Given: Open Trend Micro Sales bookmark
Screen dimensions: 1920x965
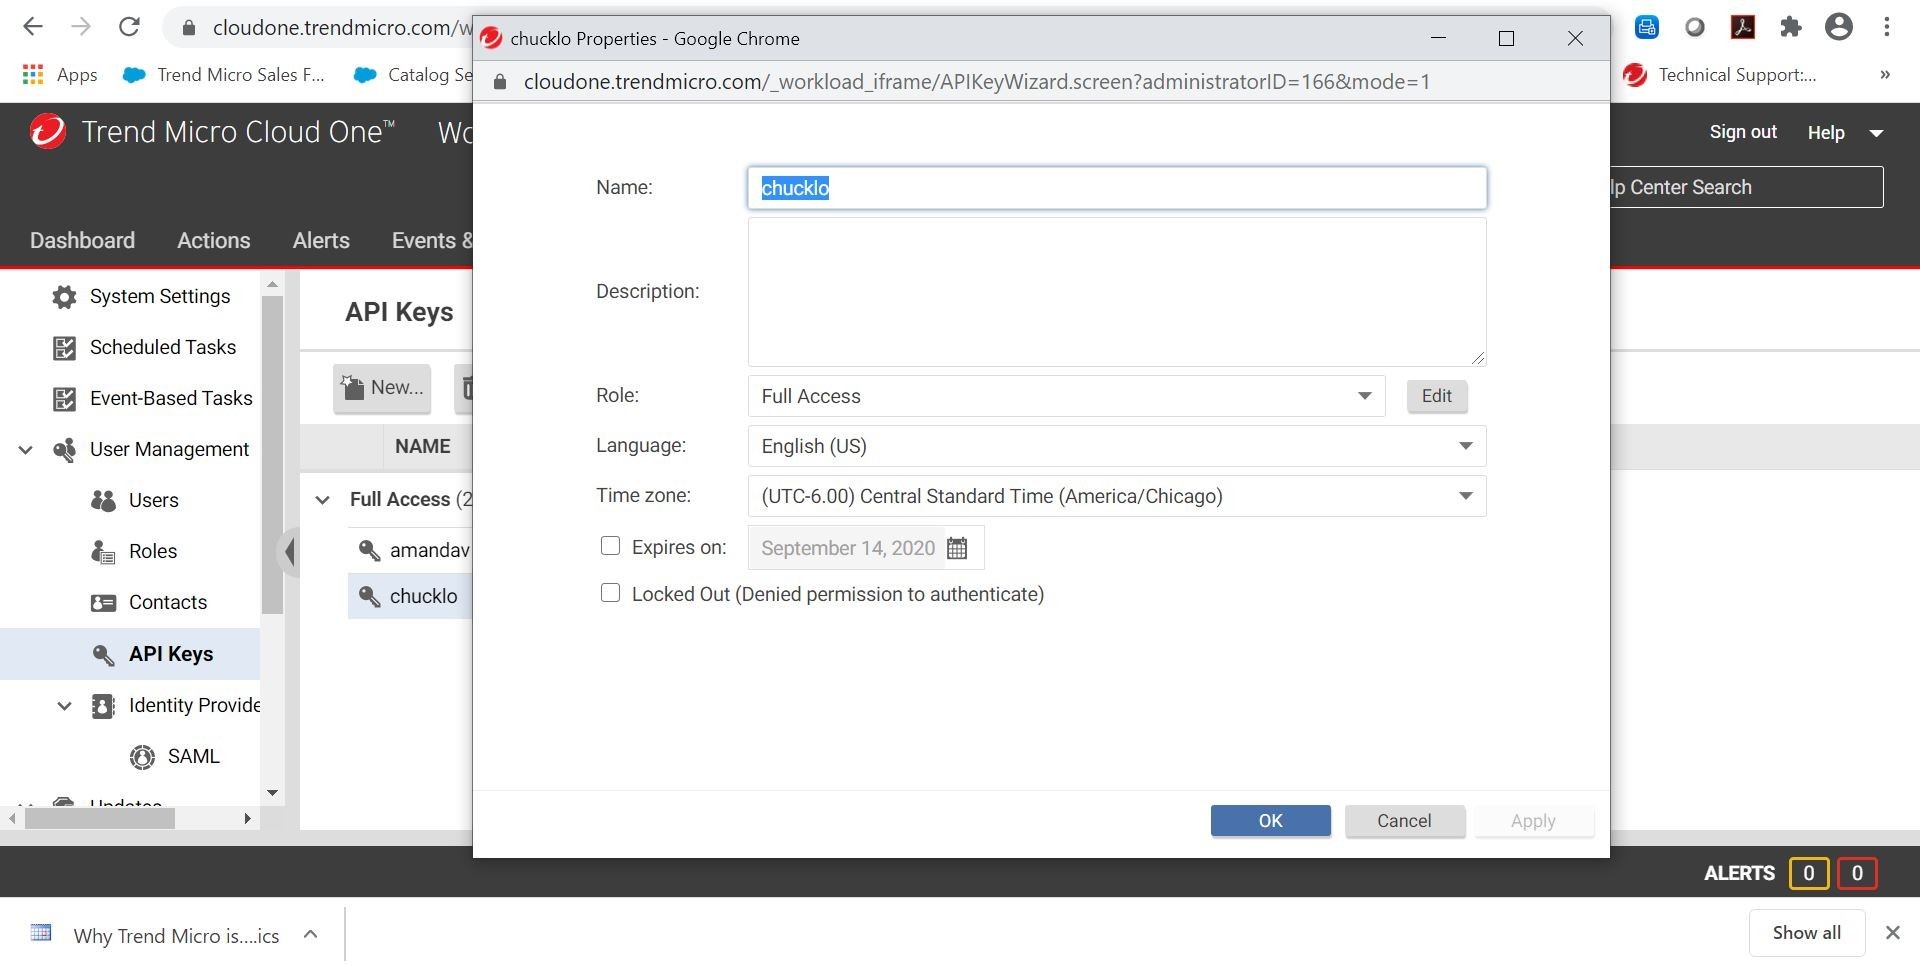Looking at the screenshot, I should [224, 74].
